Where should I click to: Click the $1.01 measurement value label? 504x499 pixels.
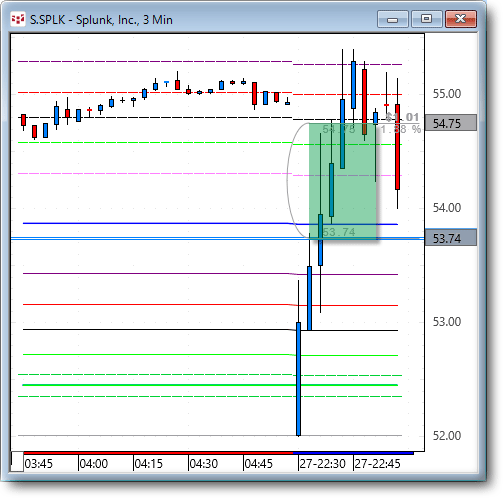[x=402, y=117]
